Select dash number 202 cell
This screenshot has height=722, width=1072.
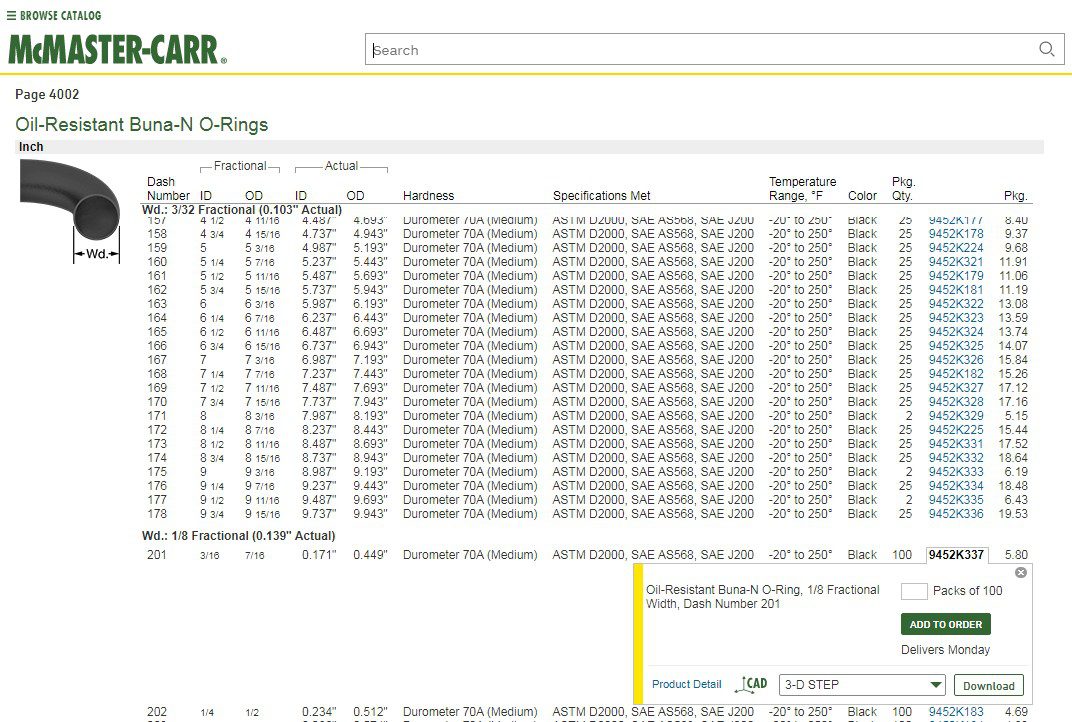tap(157, 712)
